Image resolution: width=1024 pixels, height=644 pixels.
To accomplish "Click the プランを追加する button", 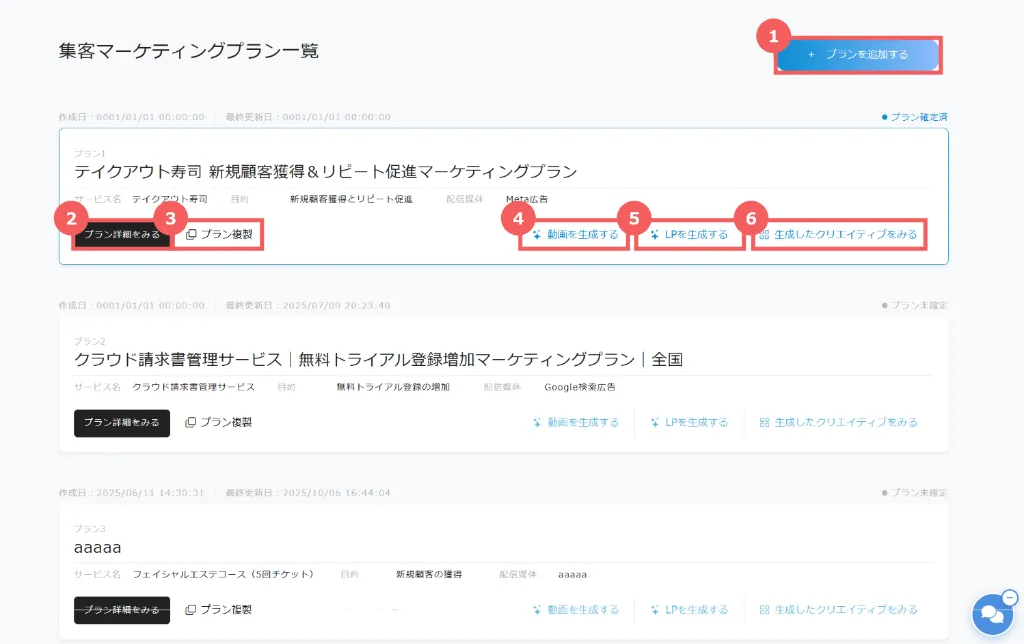I will tap(859, 55).
